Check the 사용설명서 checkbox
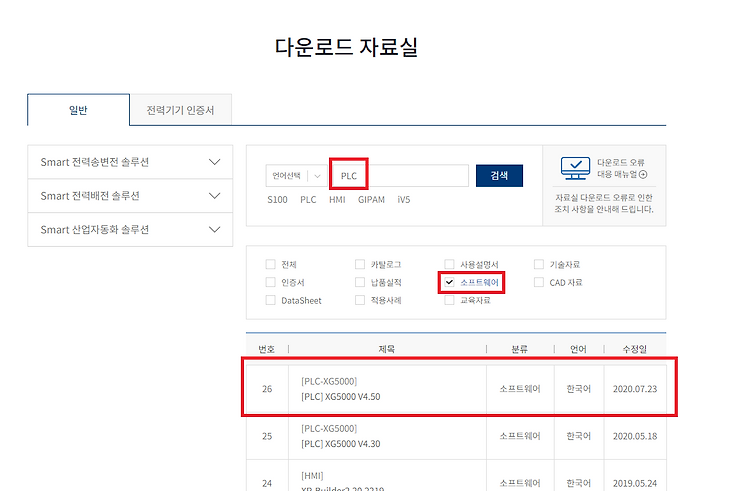 tap(449, 264)
